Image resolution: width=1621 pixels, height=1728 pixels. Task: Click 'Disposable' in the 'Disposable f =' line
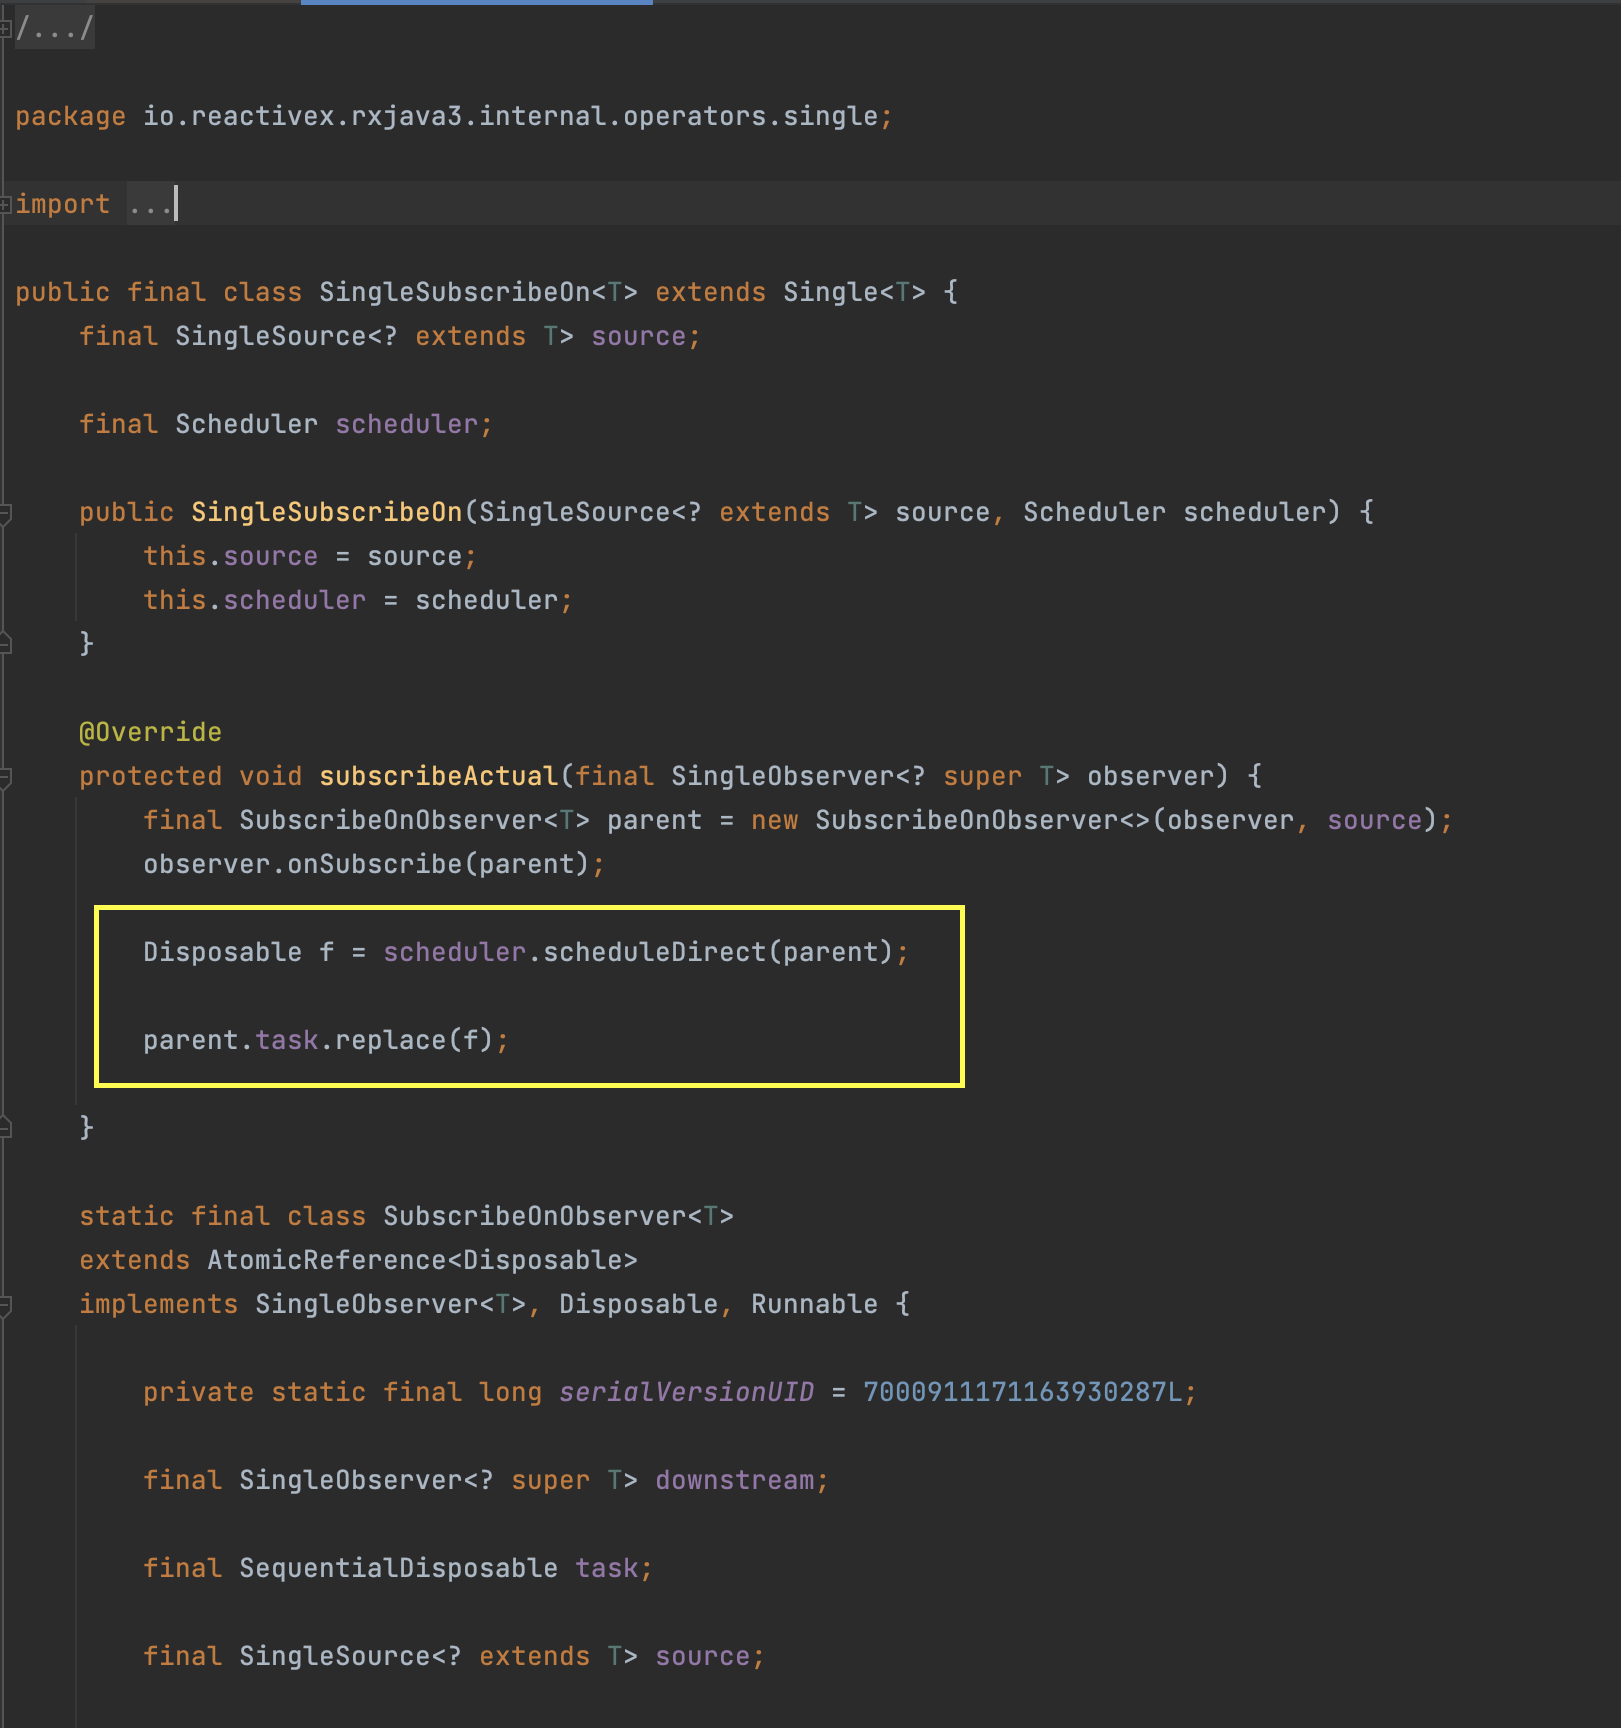[x=223, y=952]
